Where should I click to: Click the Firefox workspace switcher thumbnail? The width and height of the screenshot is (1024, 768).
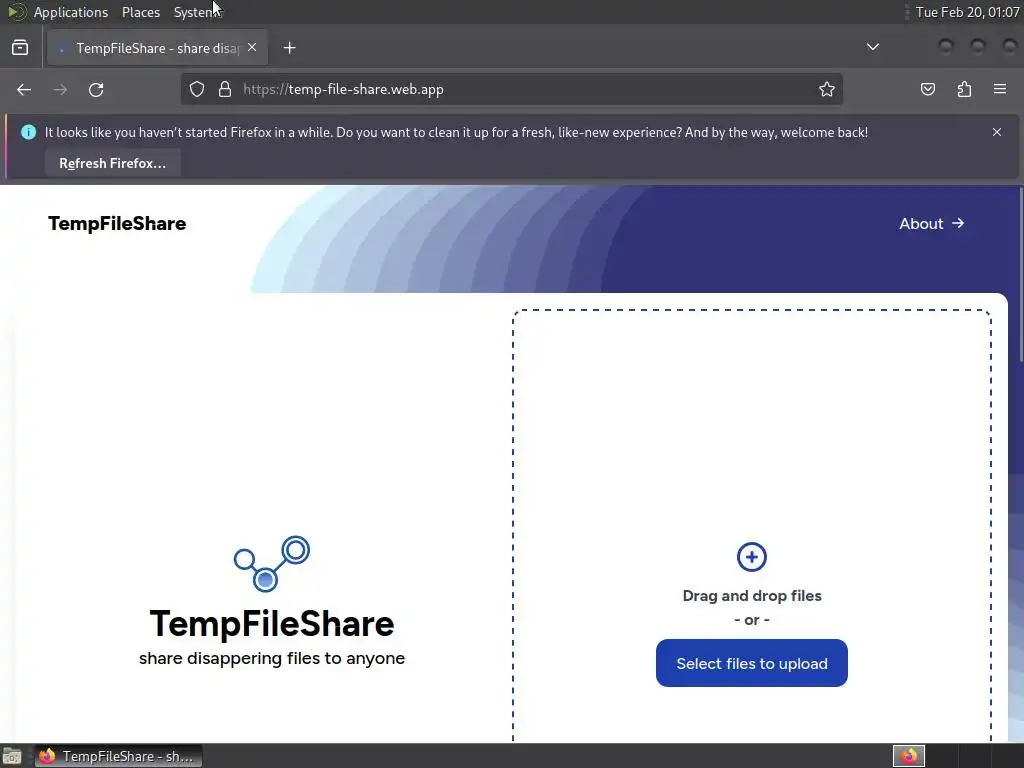point(908,756)
